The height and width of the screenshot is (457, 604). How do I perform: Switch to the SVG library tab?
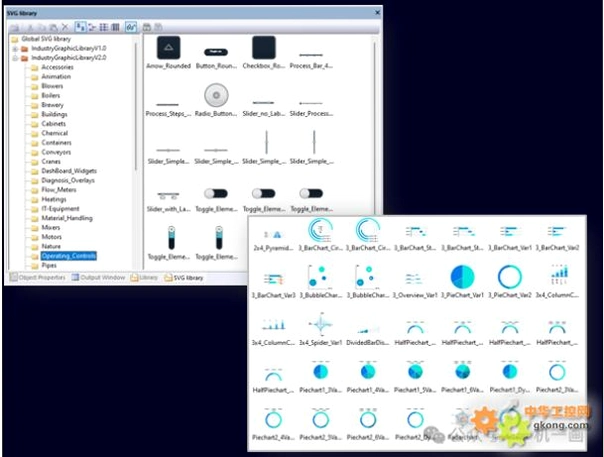click(x=184, y=277)
